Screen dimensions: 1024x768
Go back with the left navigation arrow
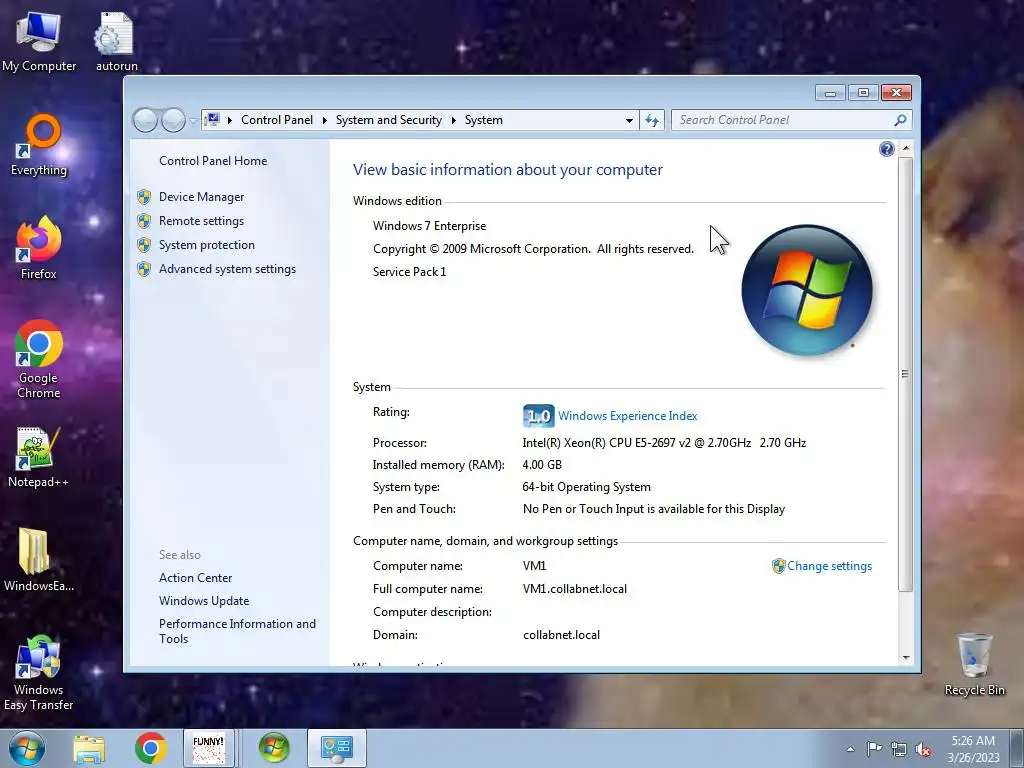click(x=145, y=120)
